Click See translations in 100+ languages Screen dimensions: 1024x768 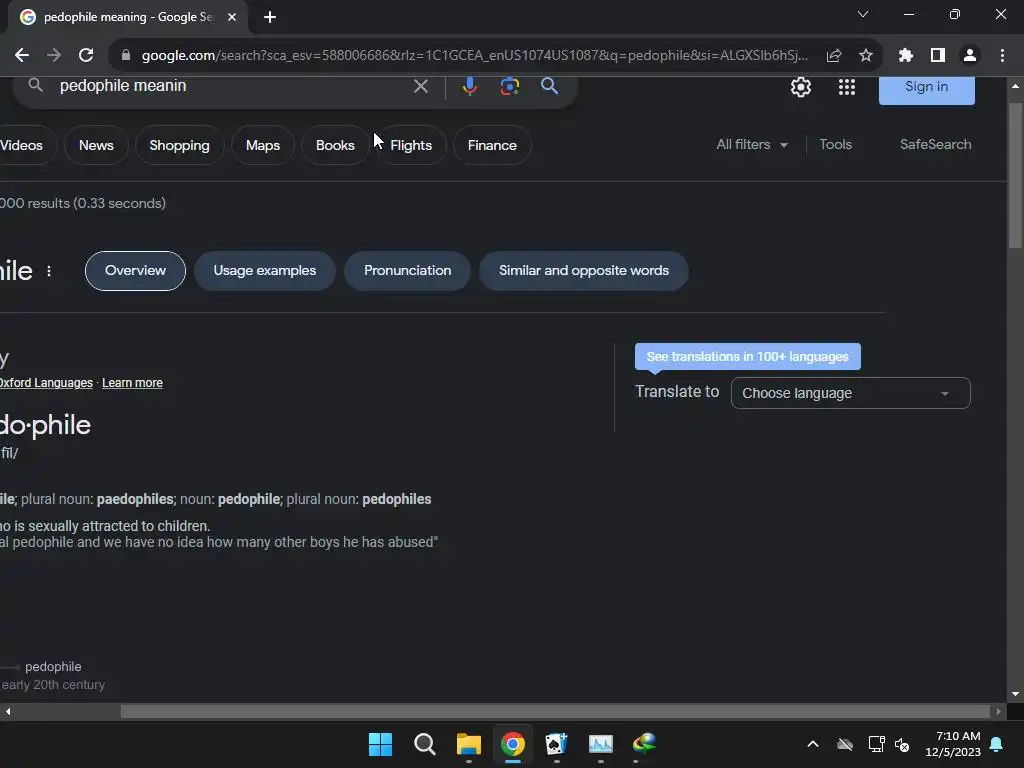point(748,357)
